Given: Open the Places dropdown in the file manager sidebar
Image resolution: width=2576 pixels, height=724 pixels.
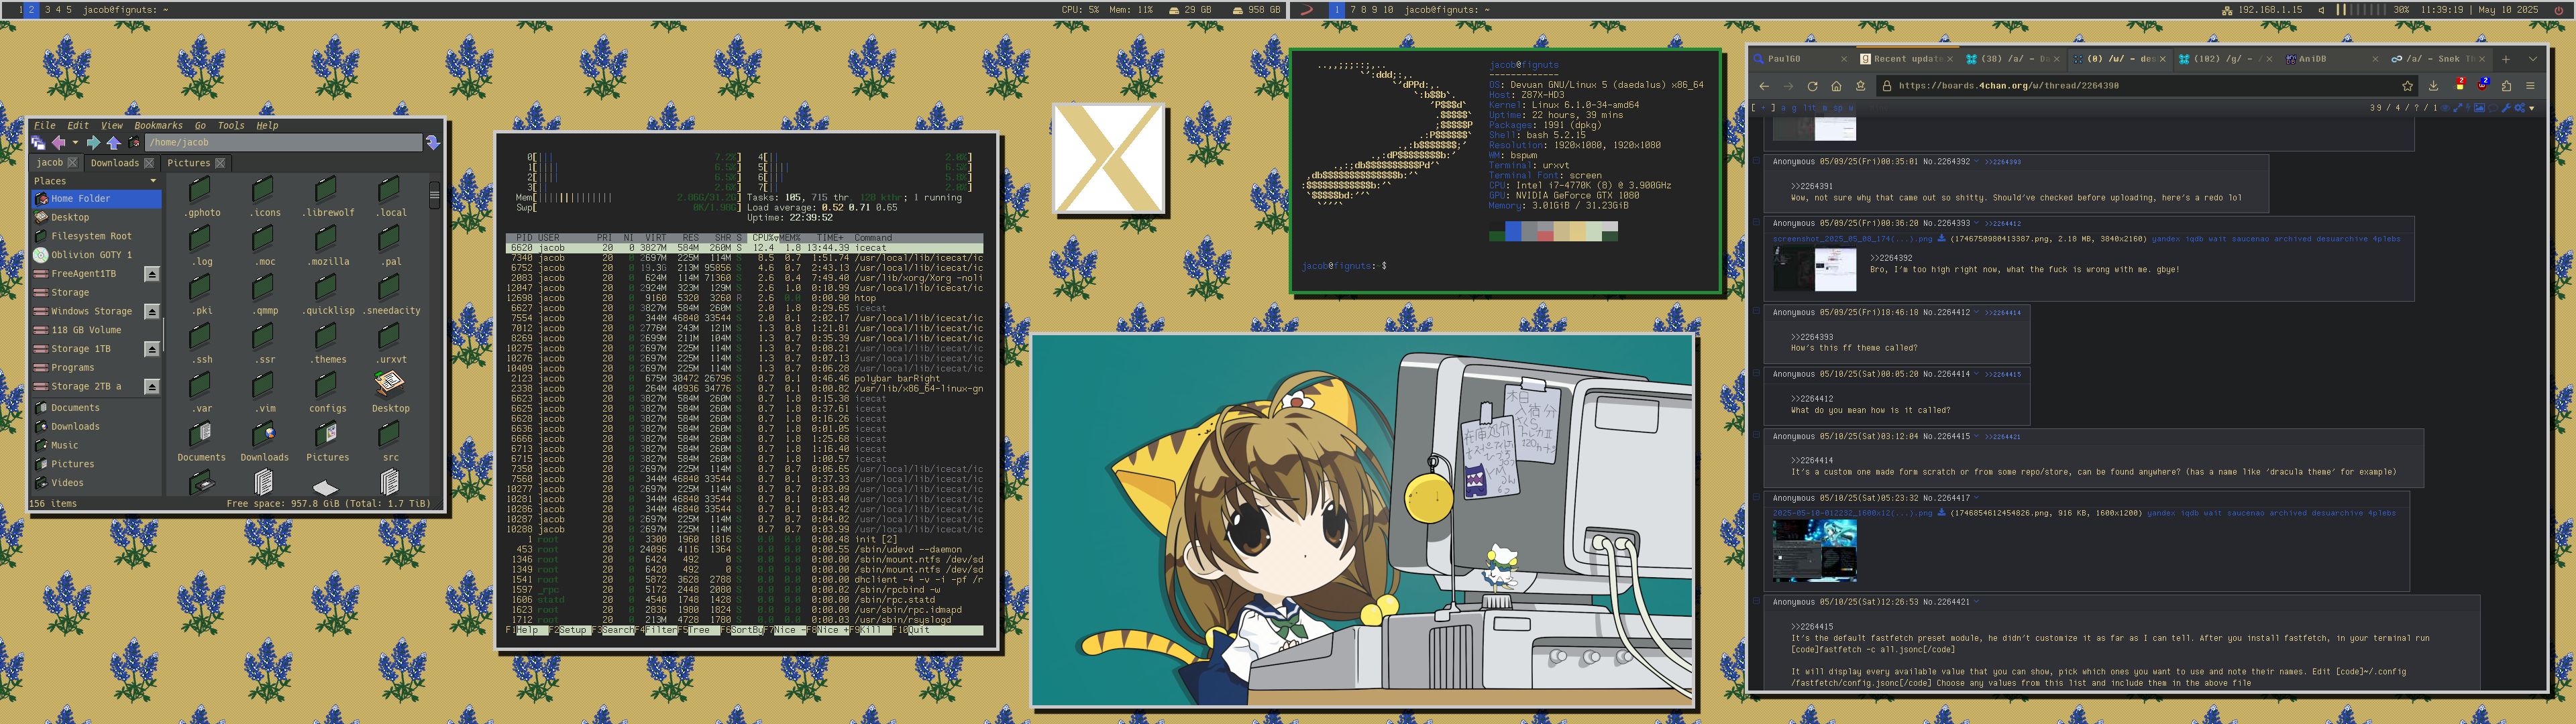Looking at the screenshot, I should pos(153,181).
